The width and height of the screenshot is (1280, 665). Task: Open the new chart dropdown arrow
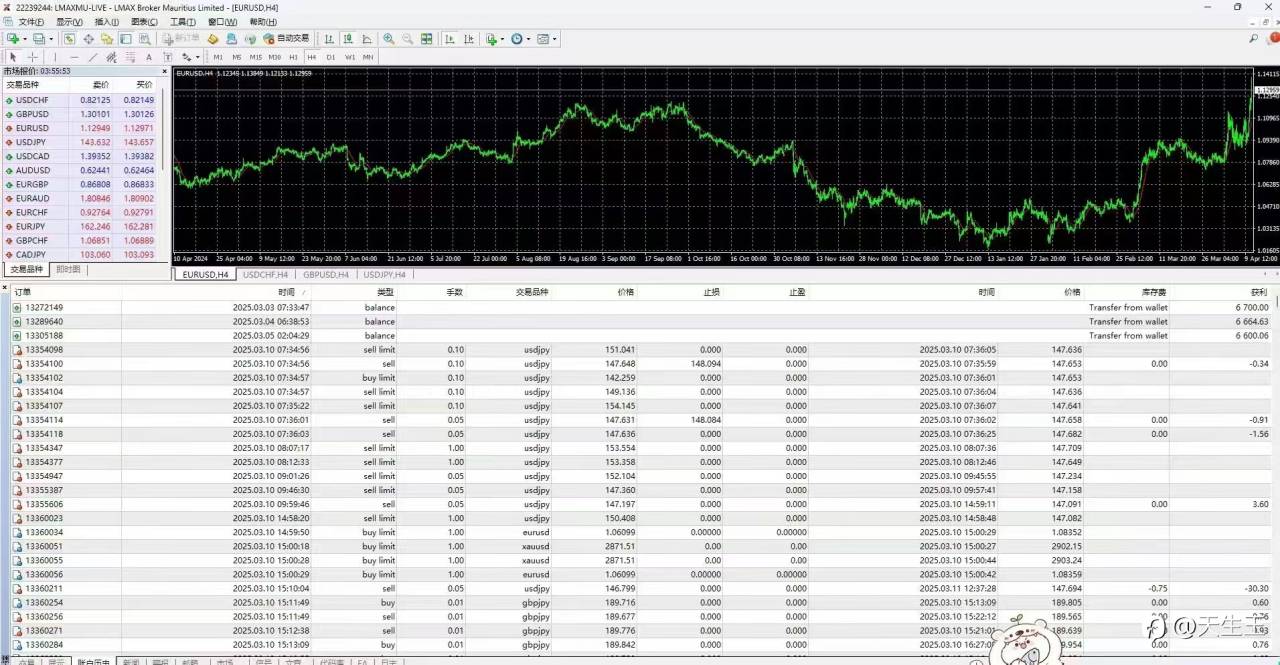point(24,39)
